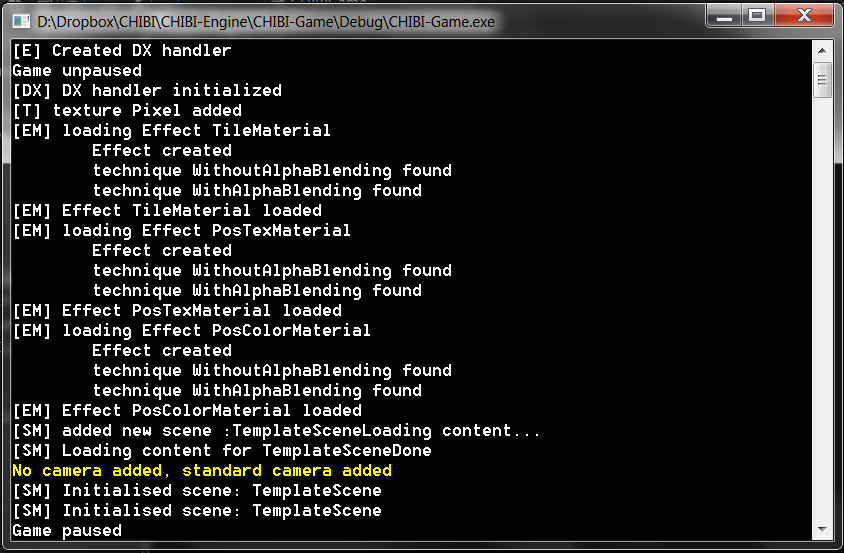Click the empty scrollbar track below the thumb
The width and height of the screenshot is (844, 553).
click(x=822, y=307)
